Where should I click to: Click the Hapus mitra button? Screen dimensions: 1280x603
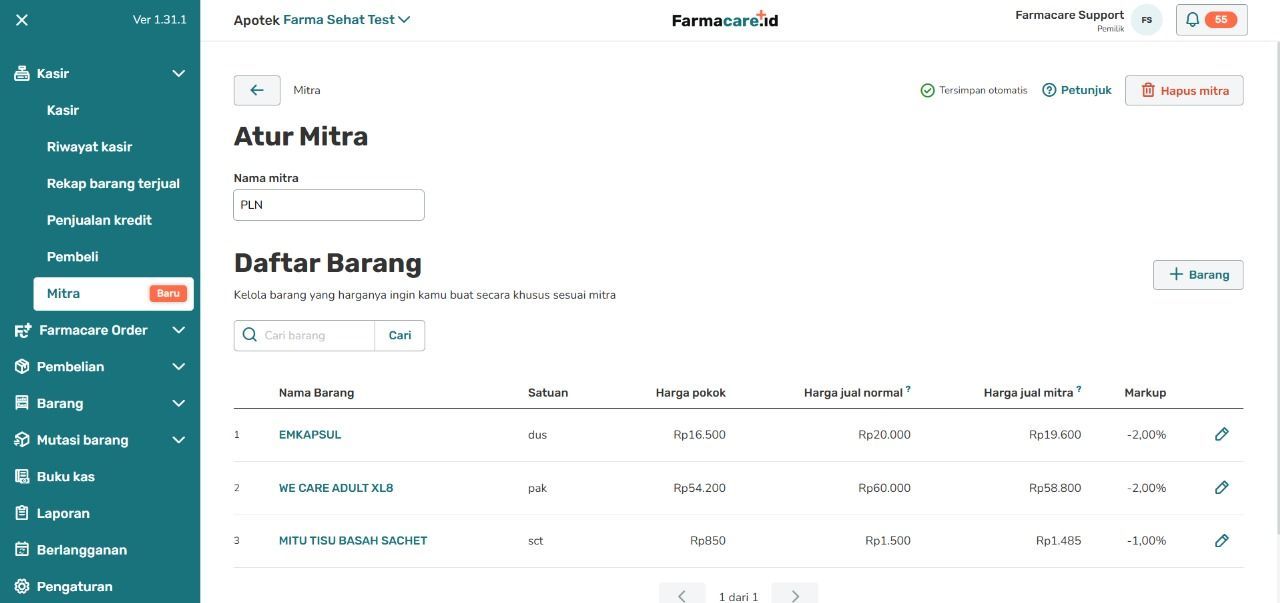[1184, 90]
